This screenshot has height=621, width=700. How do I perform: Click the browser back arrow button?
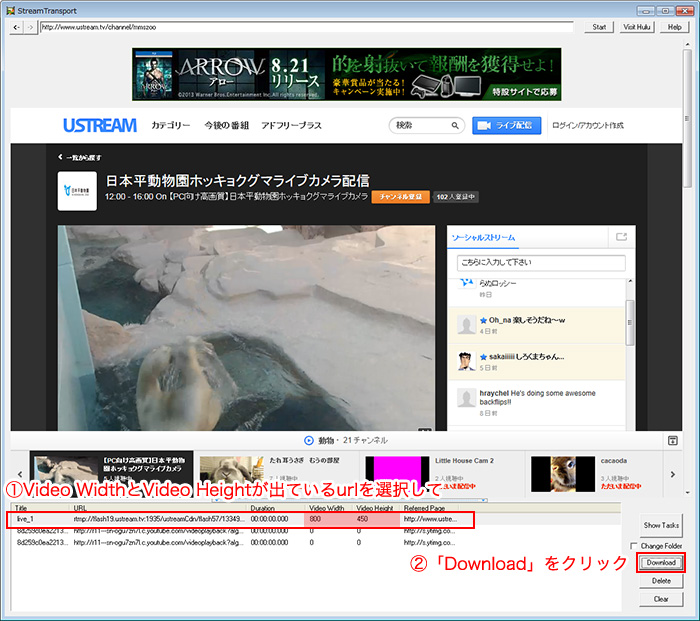point(17,27)
